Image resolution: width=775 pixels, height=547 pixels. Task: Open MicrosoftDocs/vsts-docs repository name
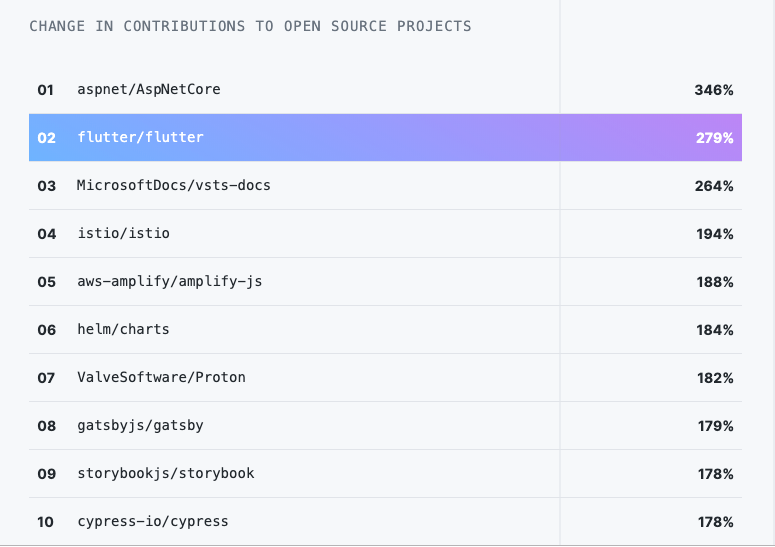pyautogui.click(x=173, y=185)
